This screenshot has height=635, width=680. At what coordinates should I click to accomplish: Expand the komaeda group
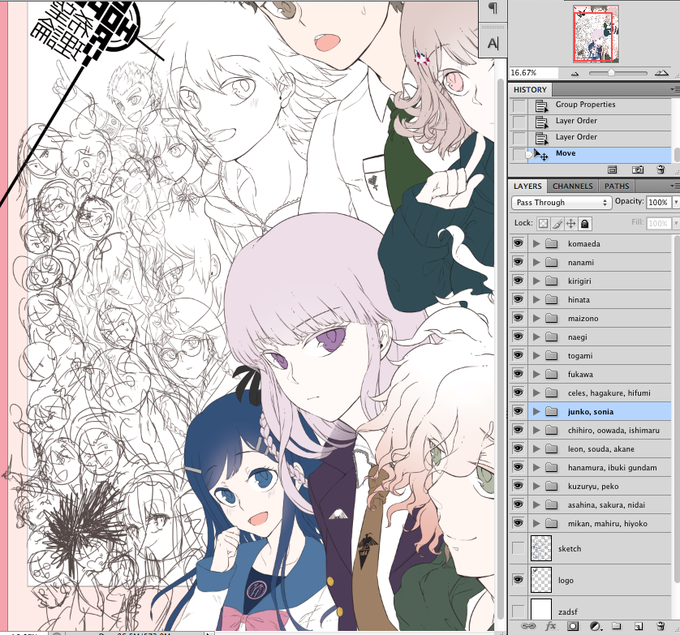pos(536,244)
